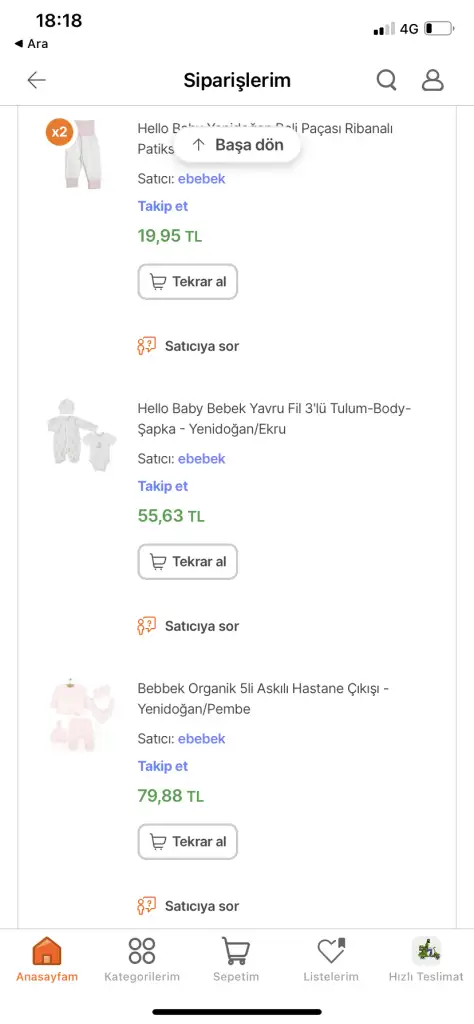Go to Anasayfam home tab
This screenshot has height=1024, width=474.
[x=47, y=959]
